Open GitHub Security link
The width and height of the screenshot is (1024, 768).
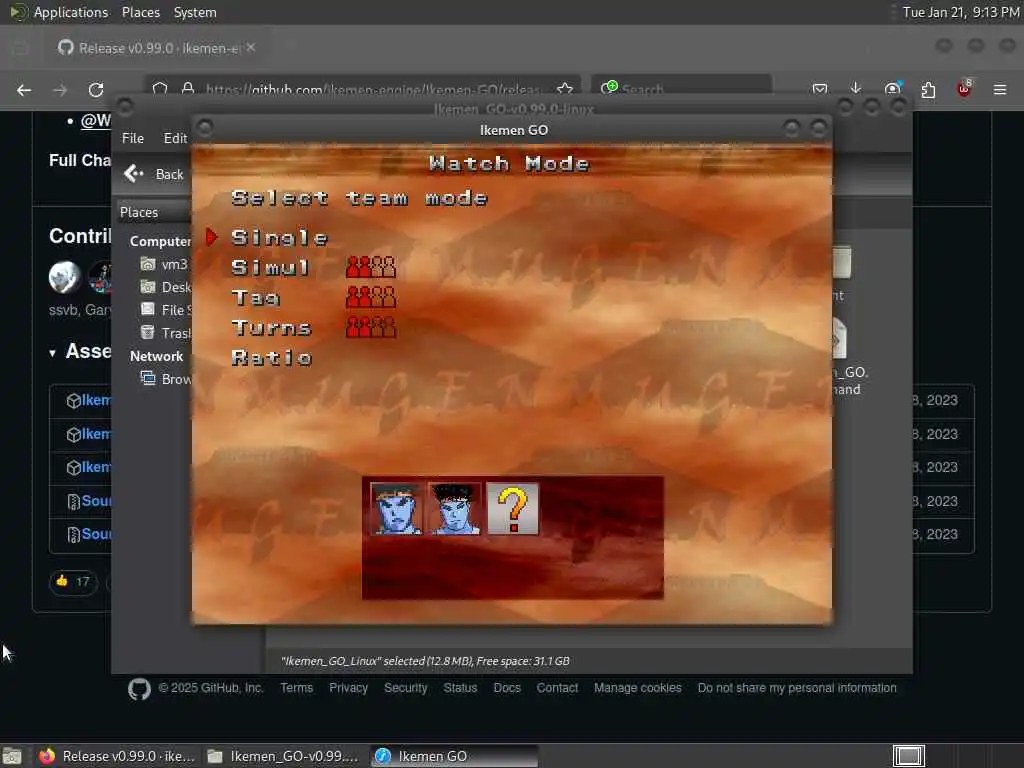coord(406,688)
